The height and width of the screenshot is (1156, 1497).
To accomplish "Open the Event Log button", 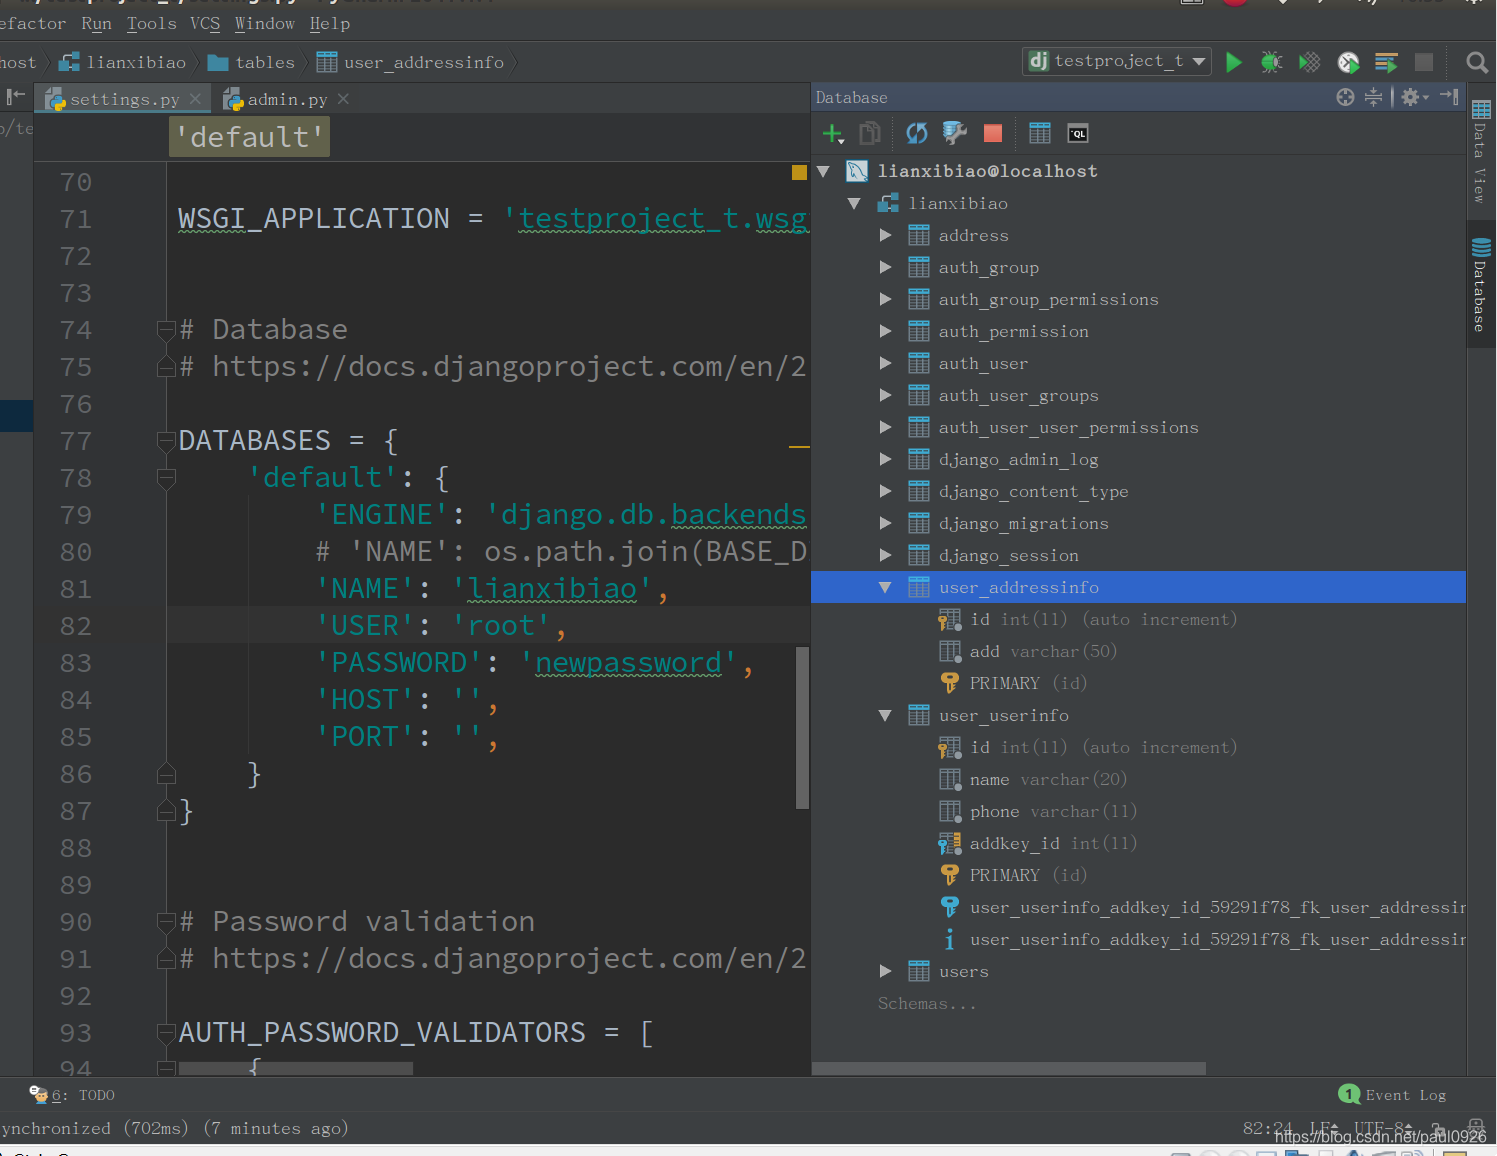I will [x=1393, y=1095].
